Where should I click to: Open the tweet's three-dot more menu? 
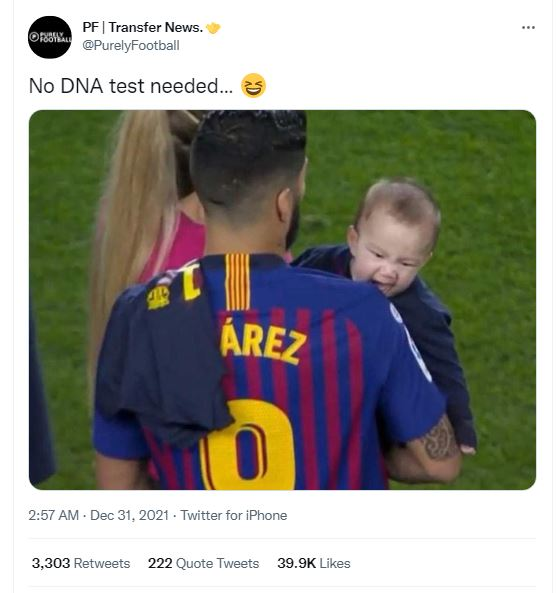[528, 28]
